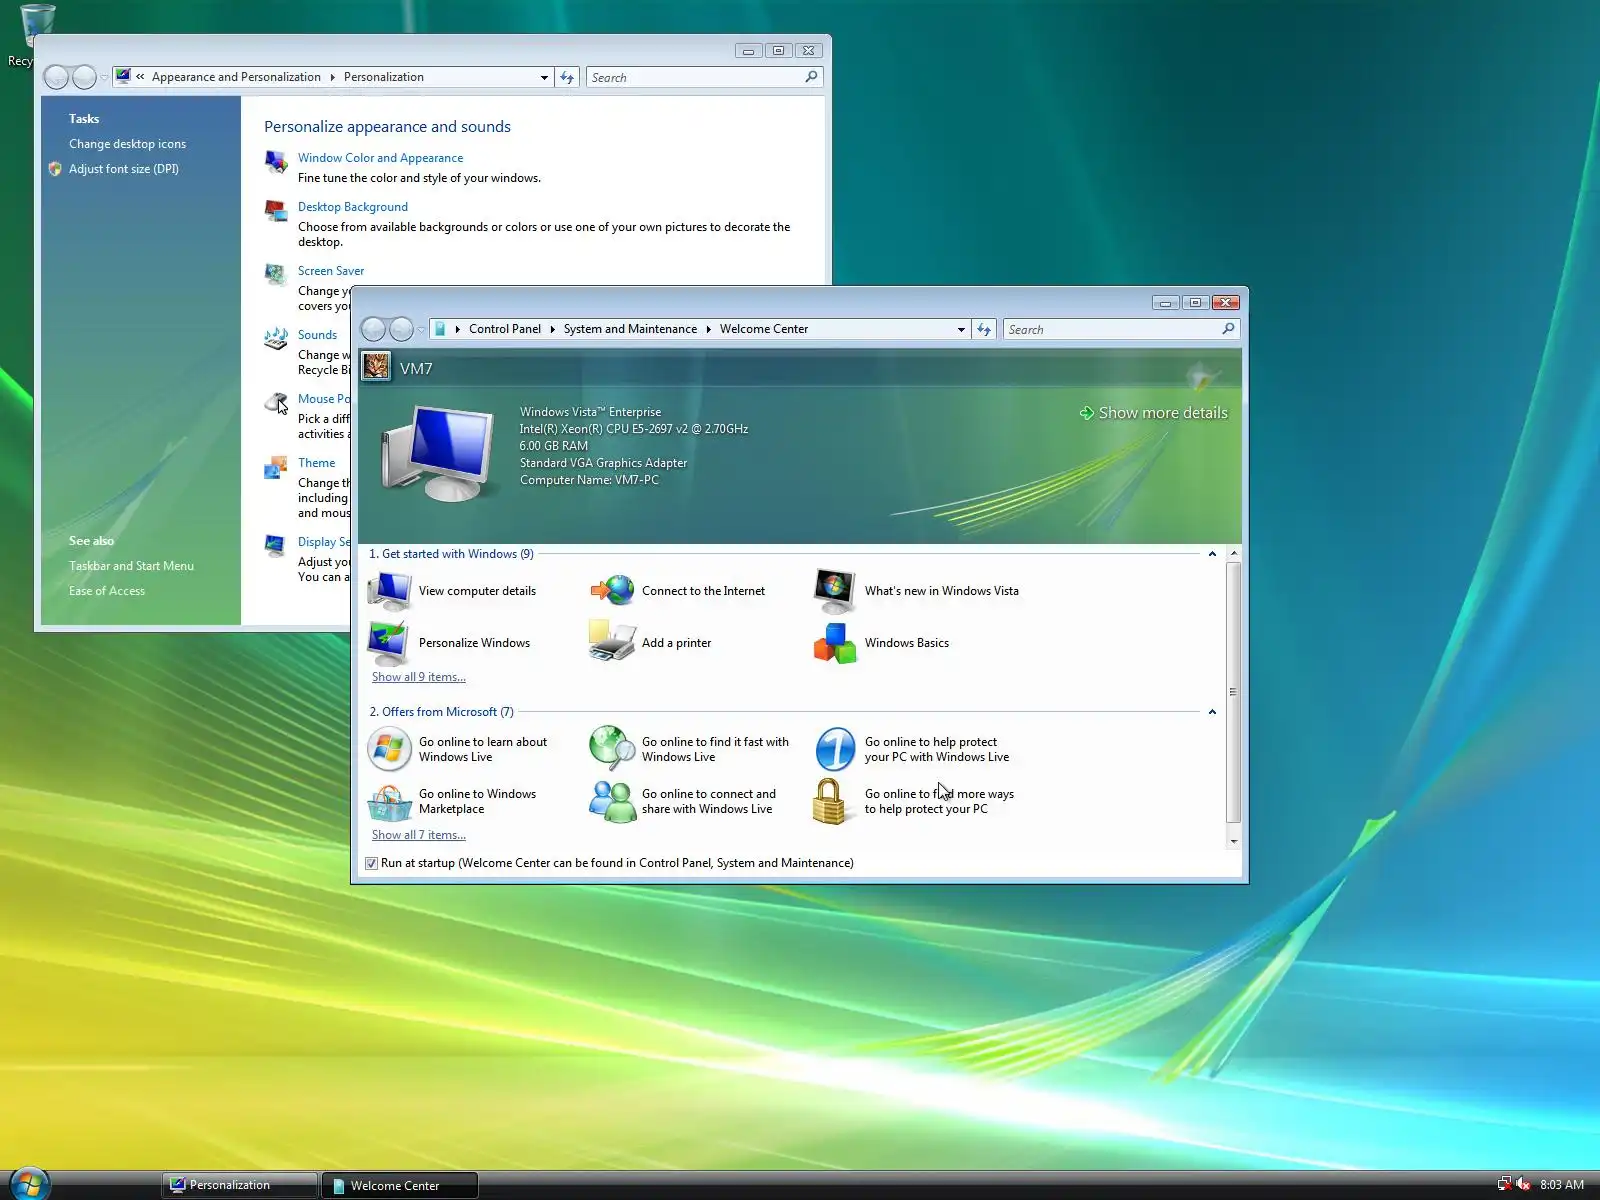Click the help protect your PC OneCare icon
The height and width of the screenshot is (1200, 1600).
coord(835,749)
